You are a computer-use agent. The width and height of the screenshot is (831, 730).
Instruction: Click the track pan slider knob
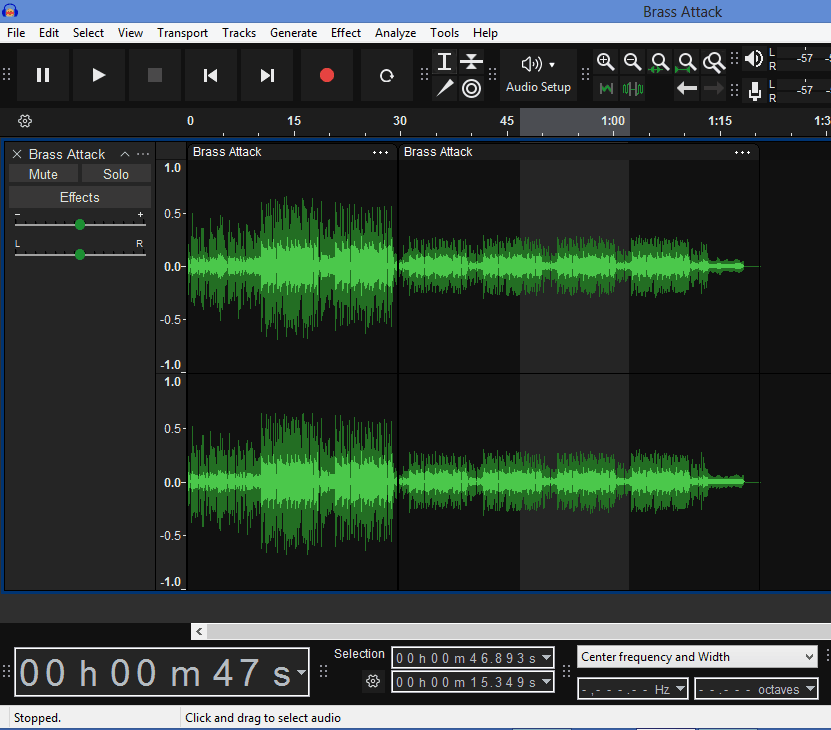coord(80,254)
